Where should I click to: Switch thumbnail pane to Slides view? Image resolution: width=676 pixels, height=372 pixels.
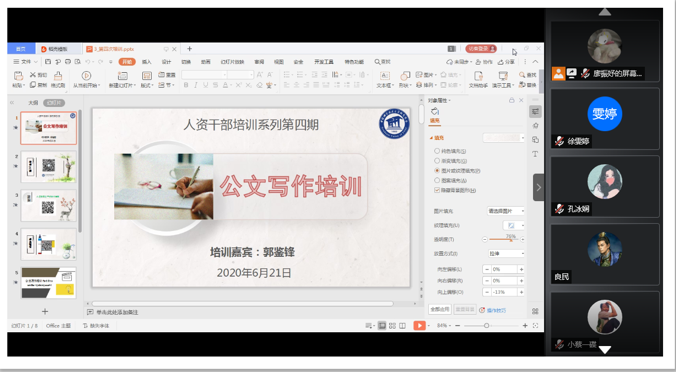click(x=54, y=103)
